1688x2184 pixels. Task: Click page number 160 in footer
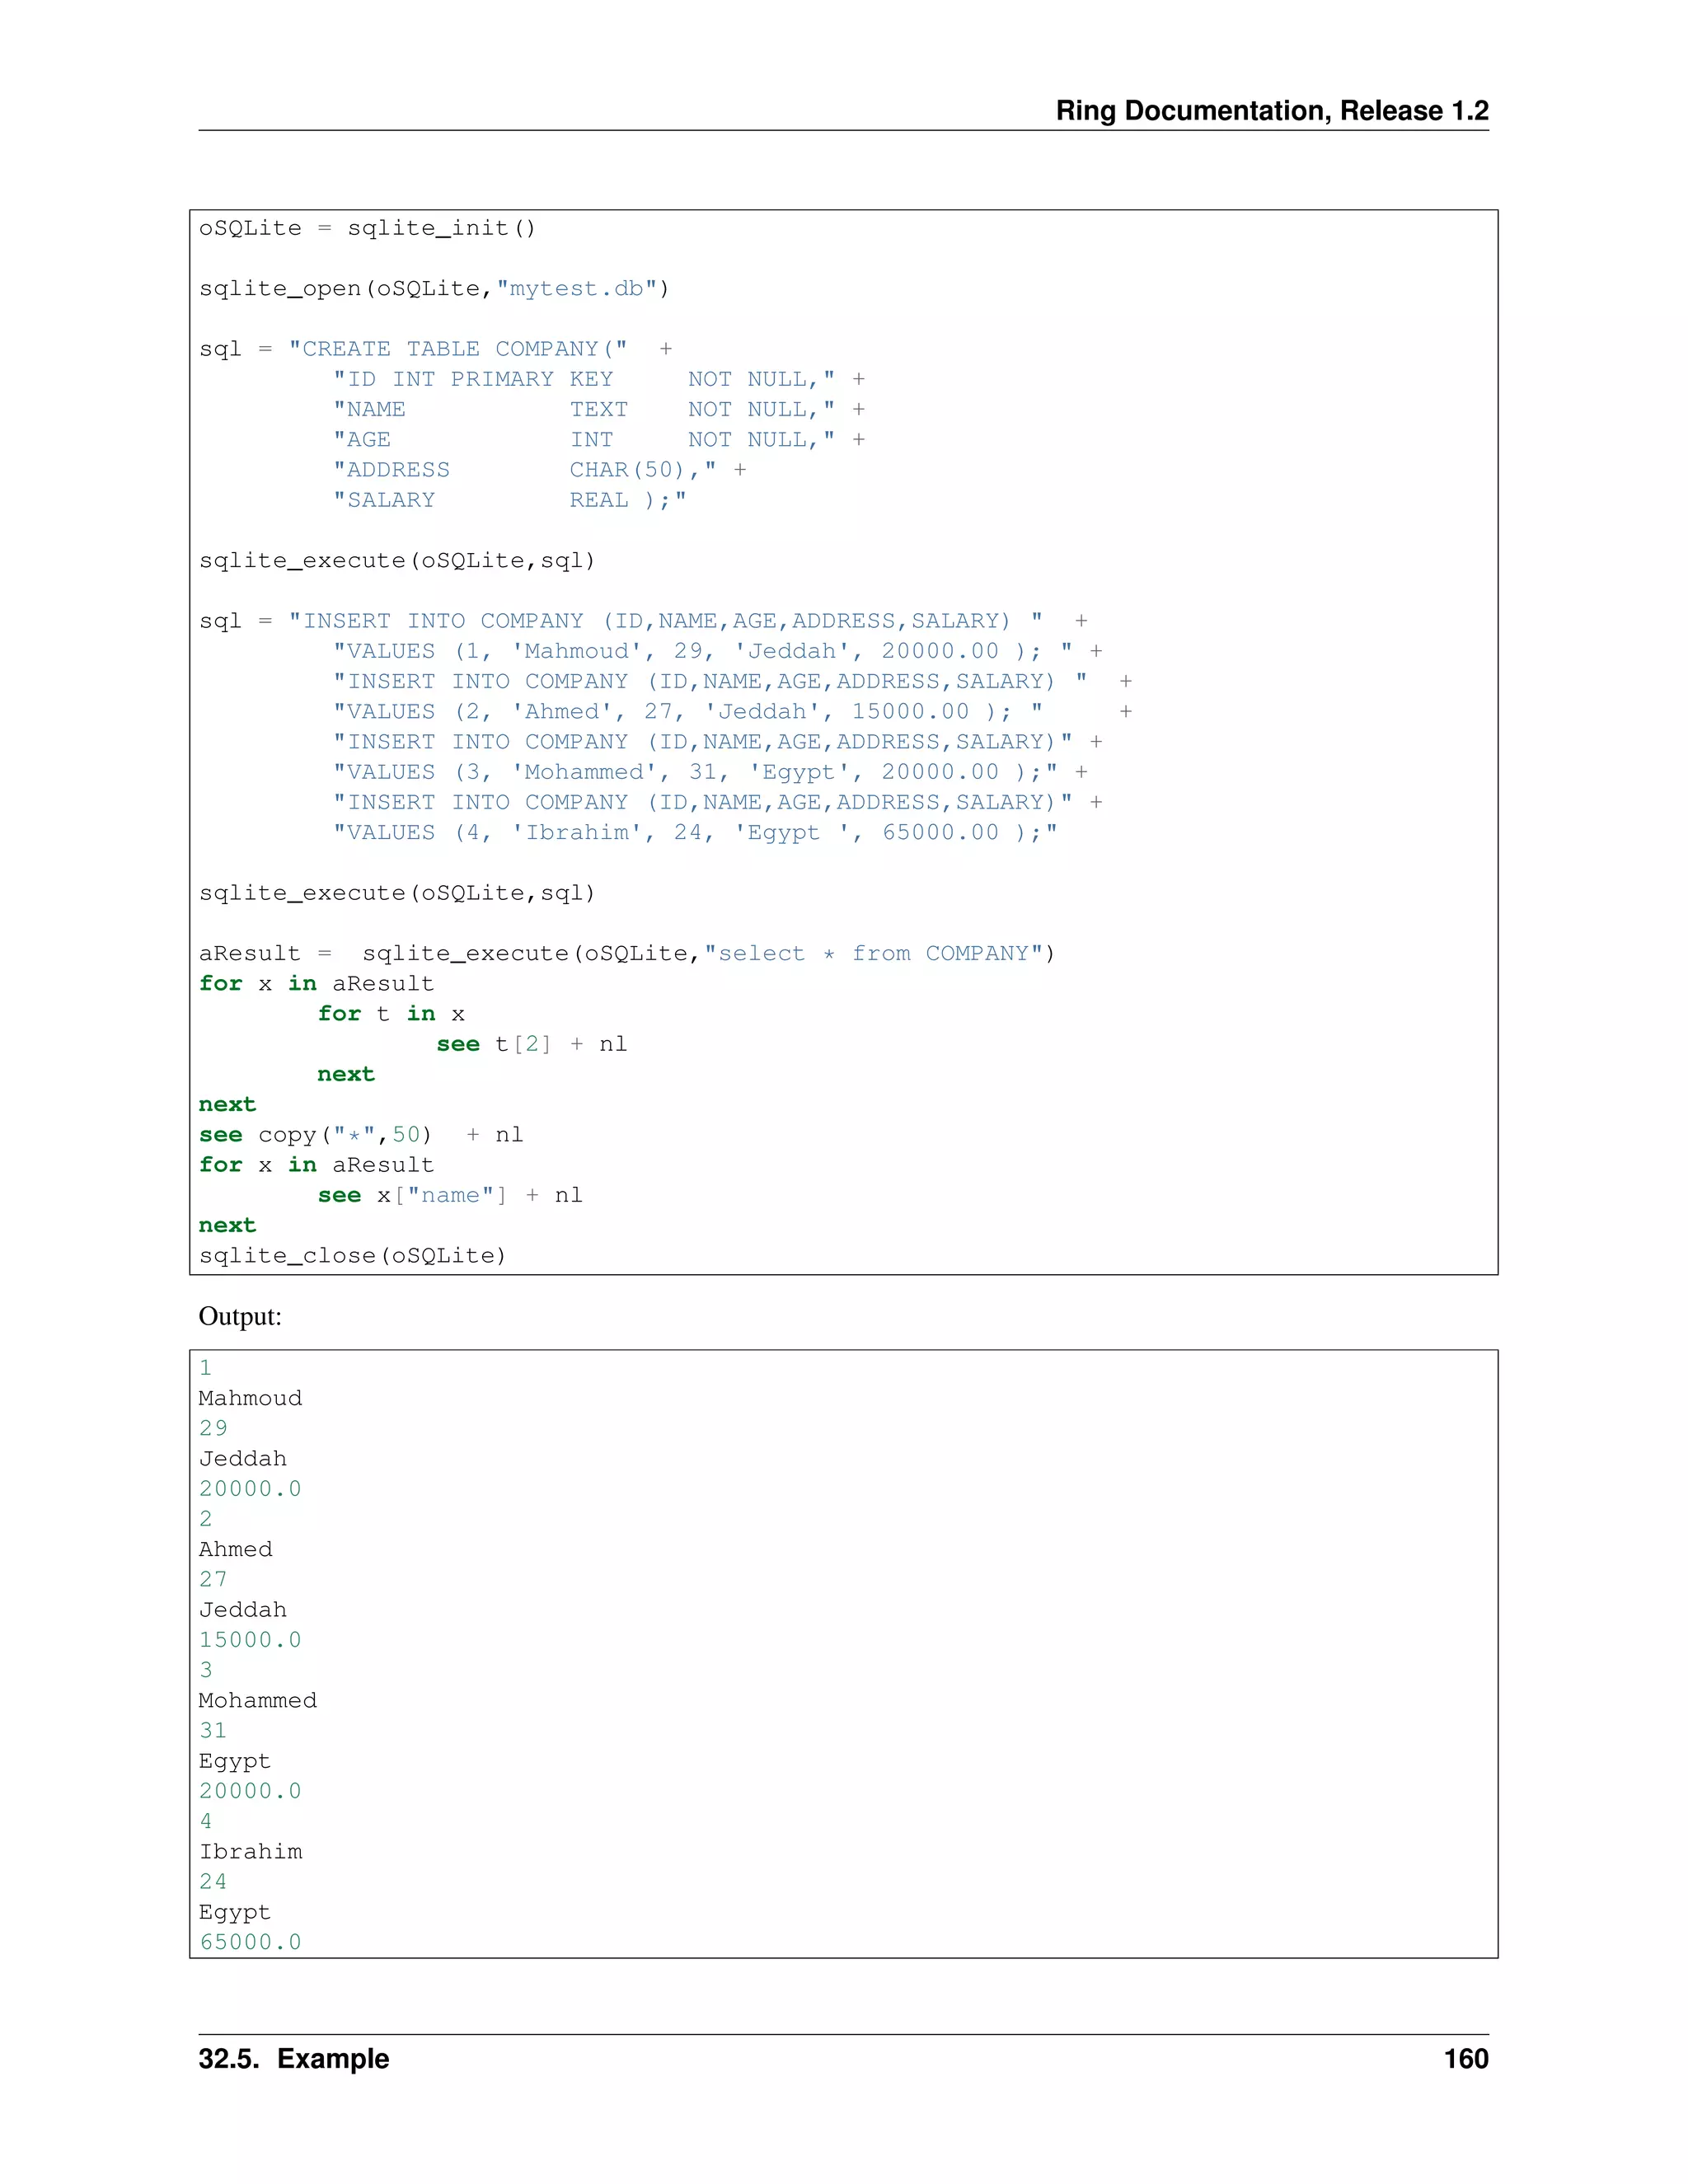tap(1465, 2059)
